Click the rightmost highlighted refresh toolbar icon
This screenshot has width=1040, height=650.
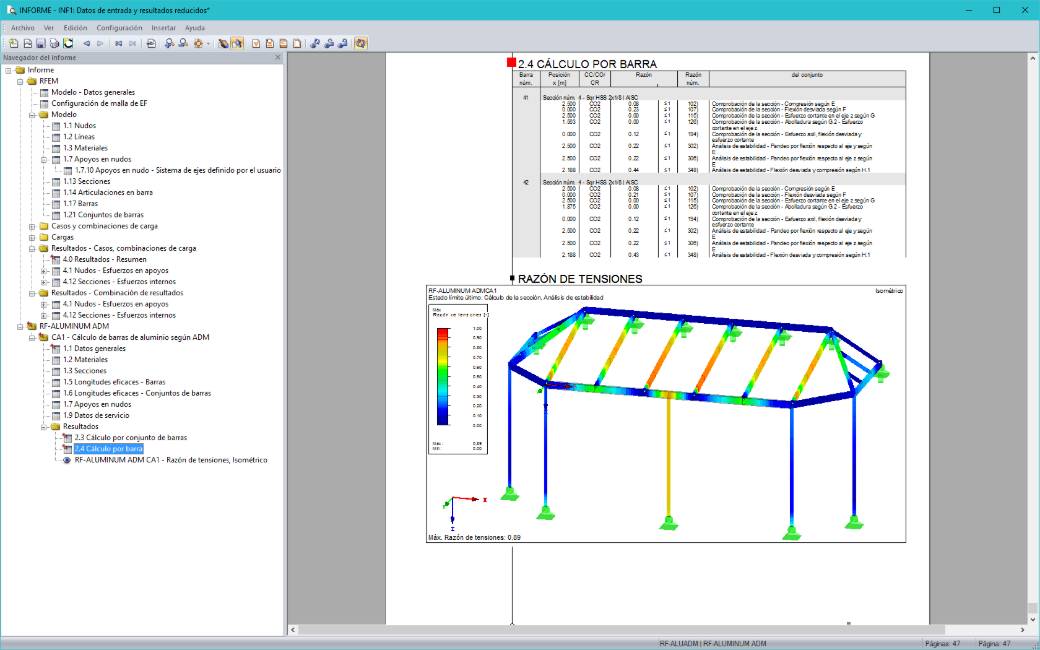tap(360, 43)
